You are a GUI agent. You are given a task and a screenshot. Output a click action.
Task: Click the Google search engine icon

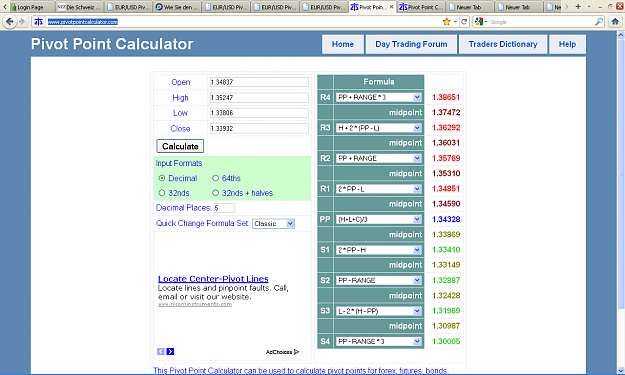(479, 22)
